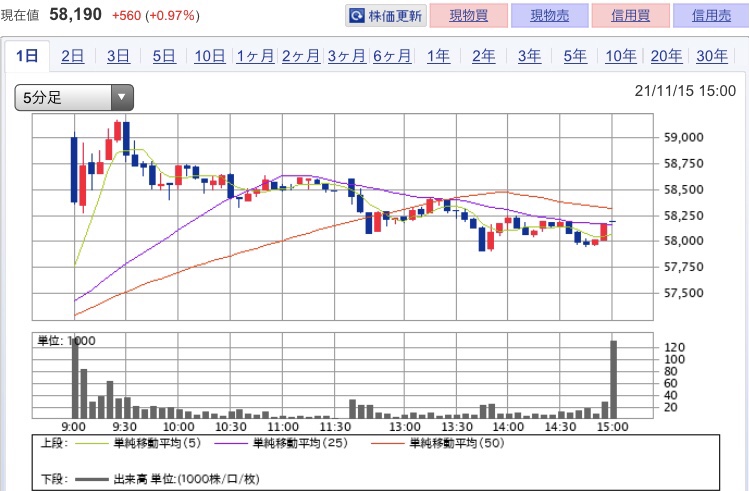Switch to the 20年 chart period

666,56
